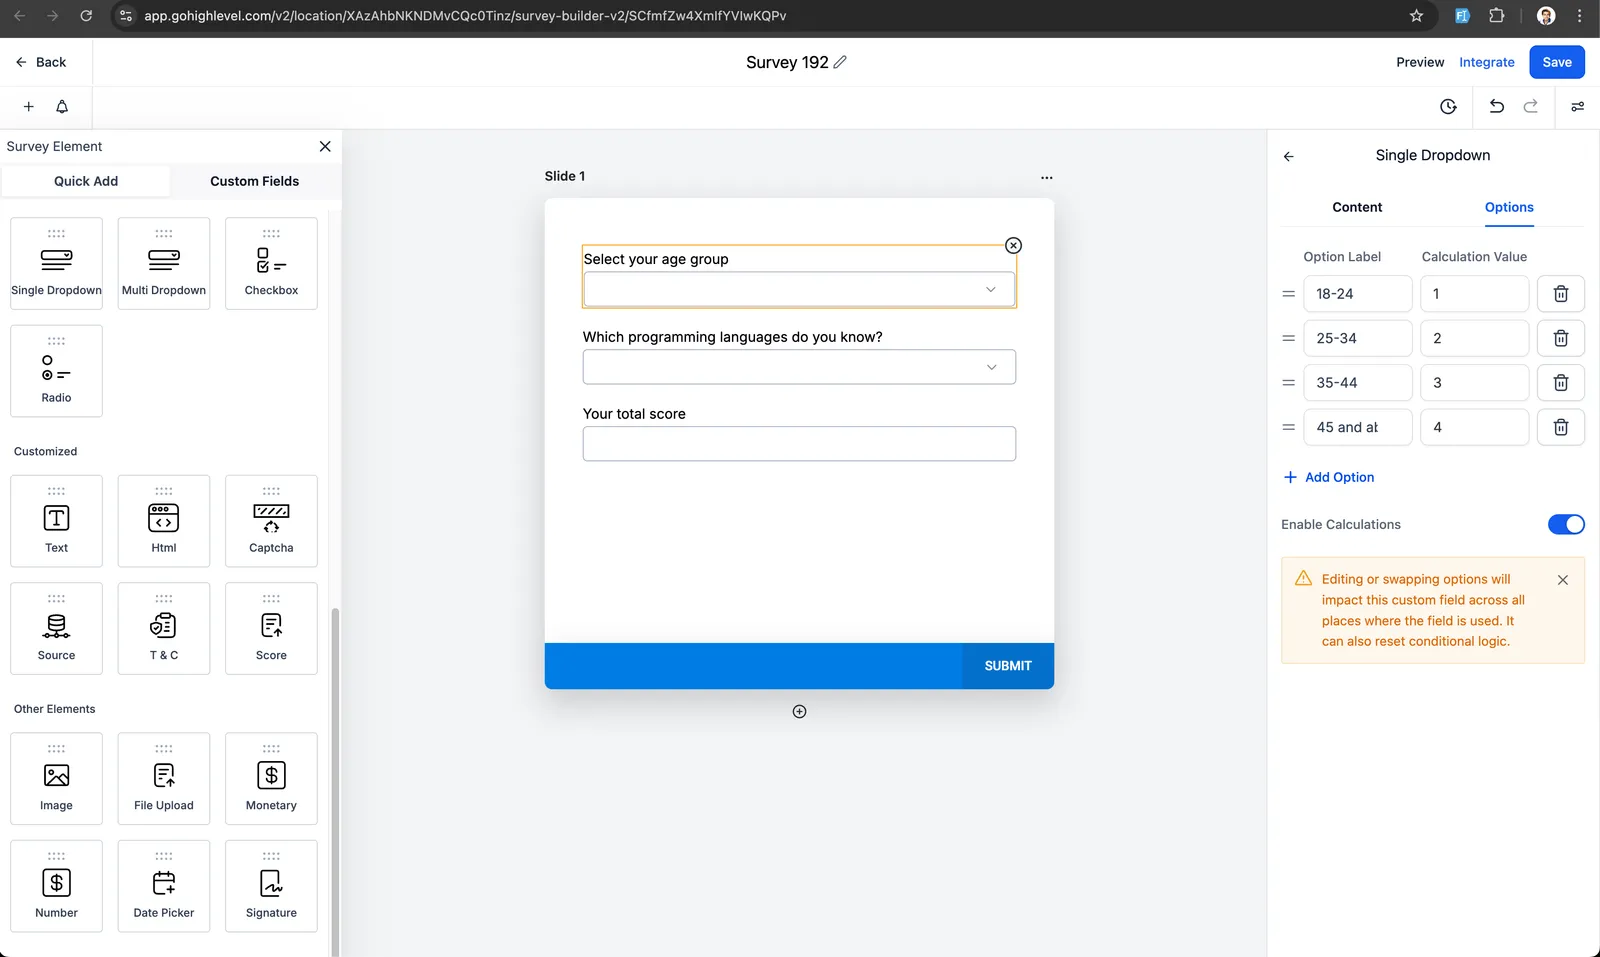Click the Save button
Screen dimensions: 1600x957
pyautogui.click(x=1557, y=62)
